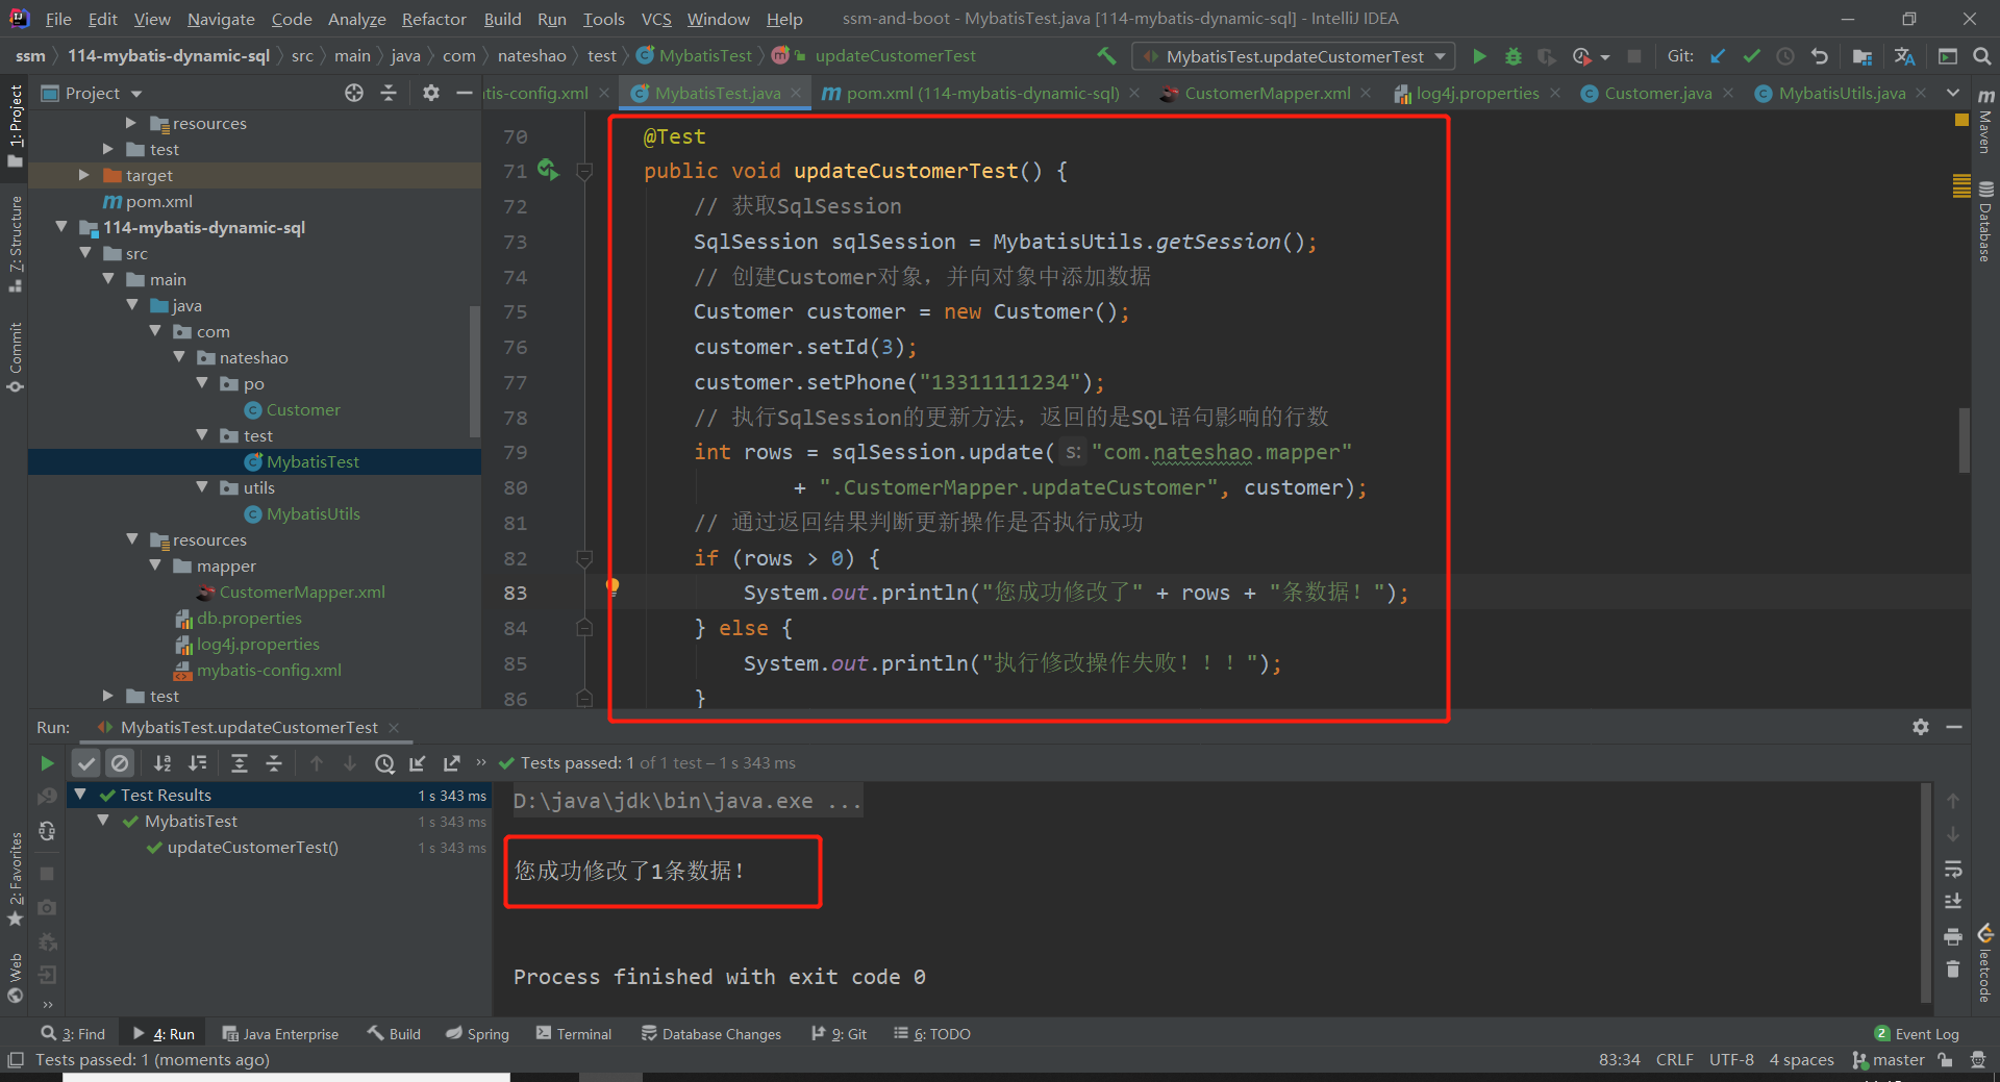
Task: Click the Translate icon in toolbar
Action: pyautogui.click(x=1904, y=56)
